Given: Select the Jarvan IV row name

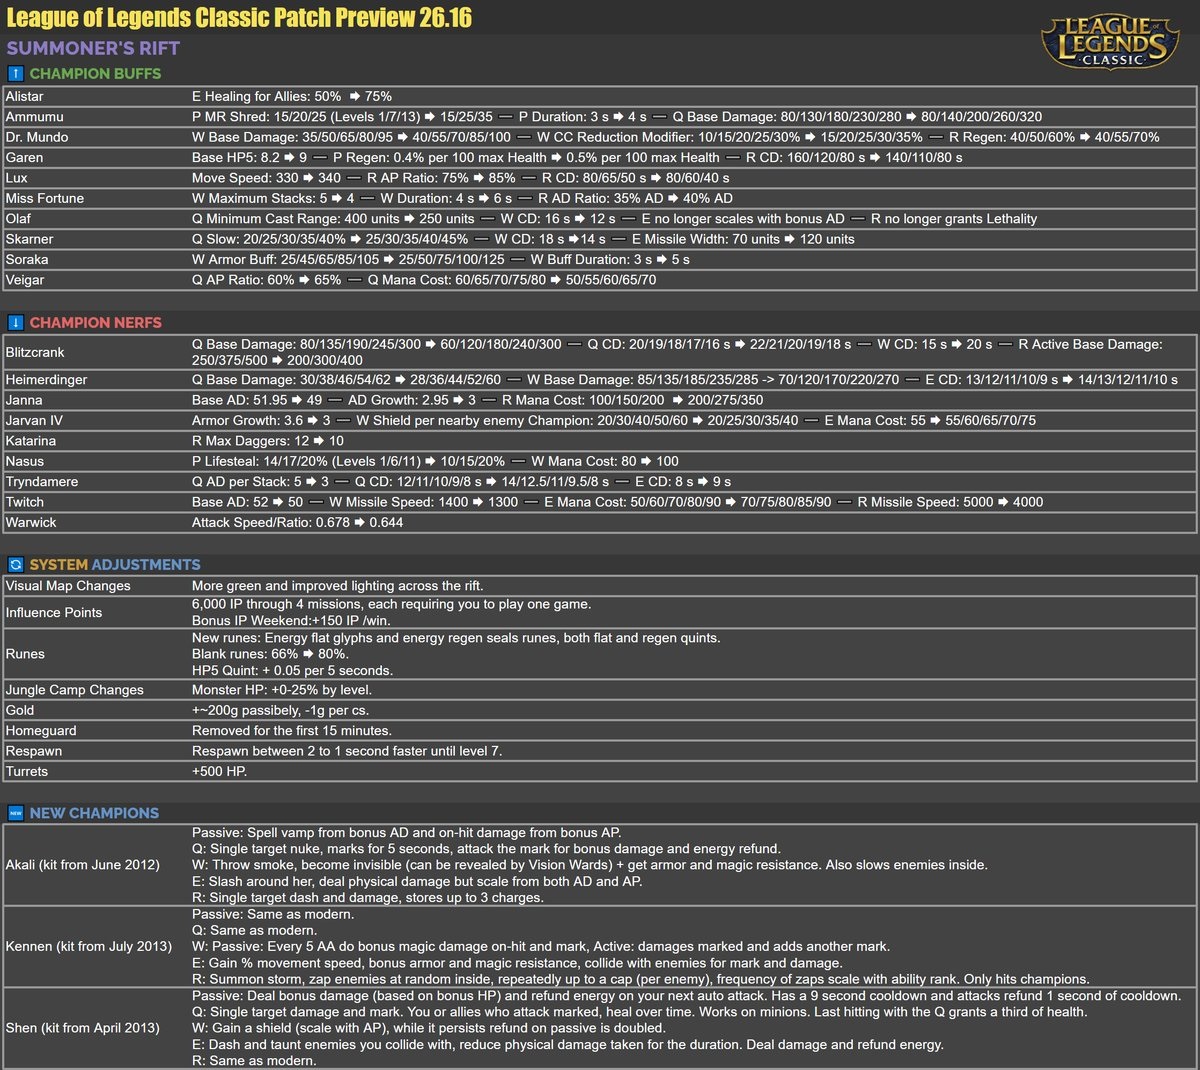Looking at the screenshot, I should point(34,420).
